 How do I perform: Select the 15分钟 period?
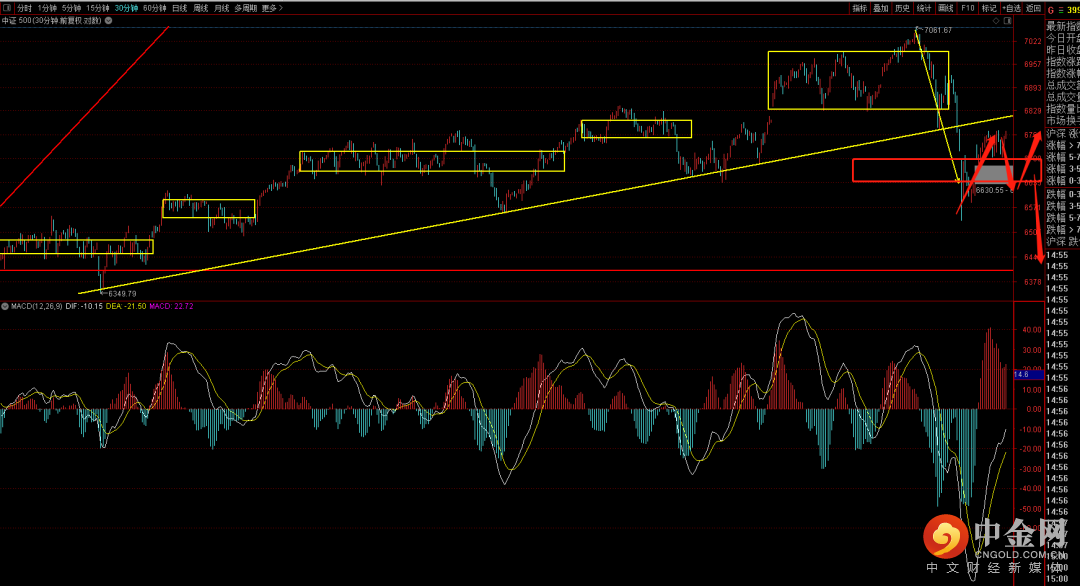98,8
